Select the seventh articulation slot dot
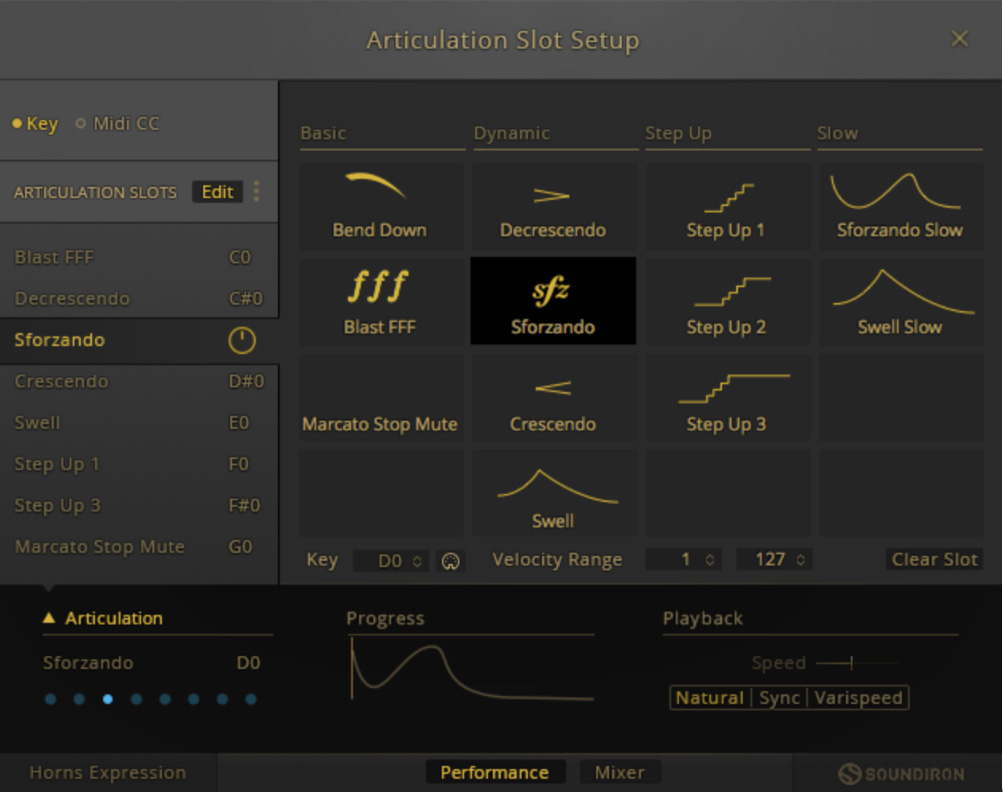 click(x=222, y=699)
